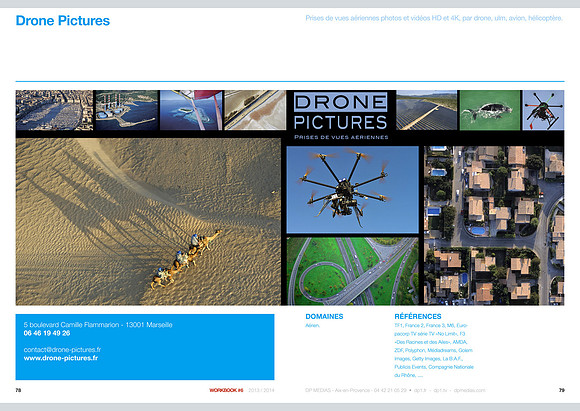Click the small quadcopter drone thumbnail
Image resolution: width=580 pixels, height=411 pixels.
(543, 110)
